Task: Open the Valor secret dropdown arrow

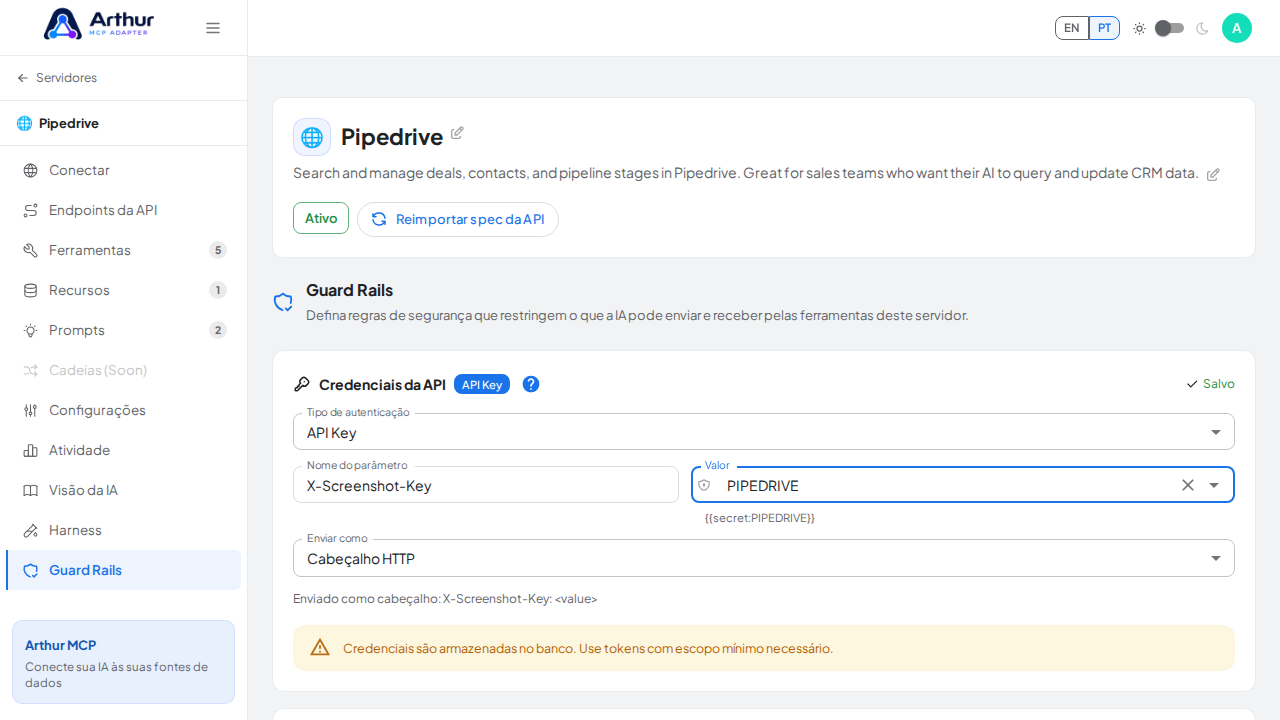Action: (1214, 485)
